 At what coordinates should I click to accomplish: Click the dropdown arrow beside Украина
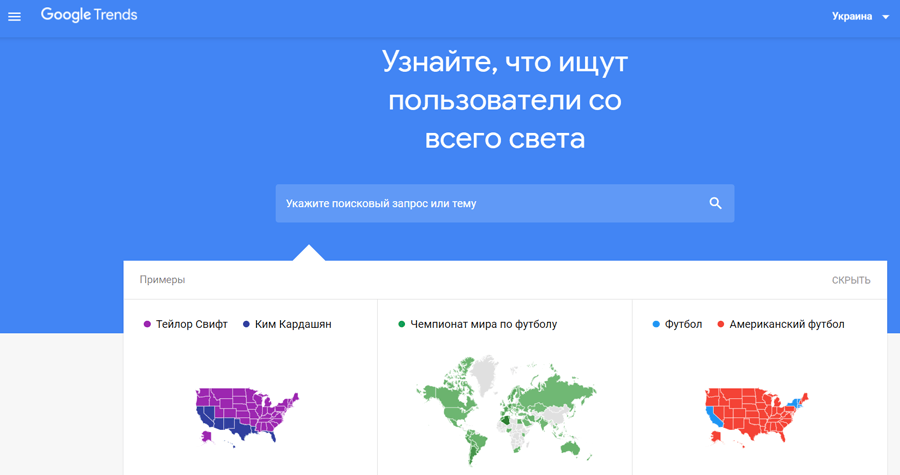click(x=885, y=17)
